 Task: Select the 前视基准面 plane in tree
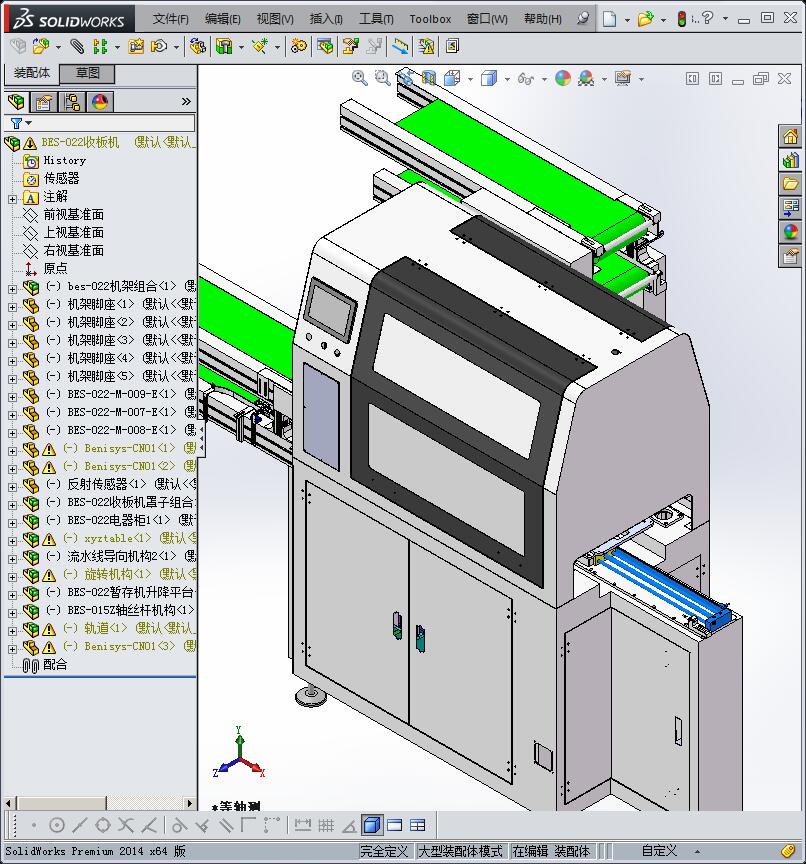pyautogui.click(x=73, y=215)
